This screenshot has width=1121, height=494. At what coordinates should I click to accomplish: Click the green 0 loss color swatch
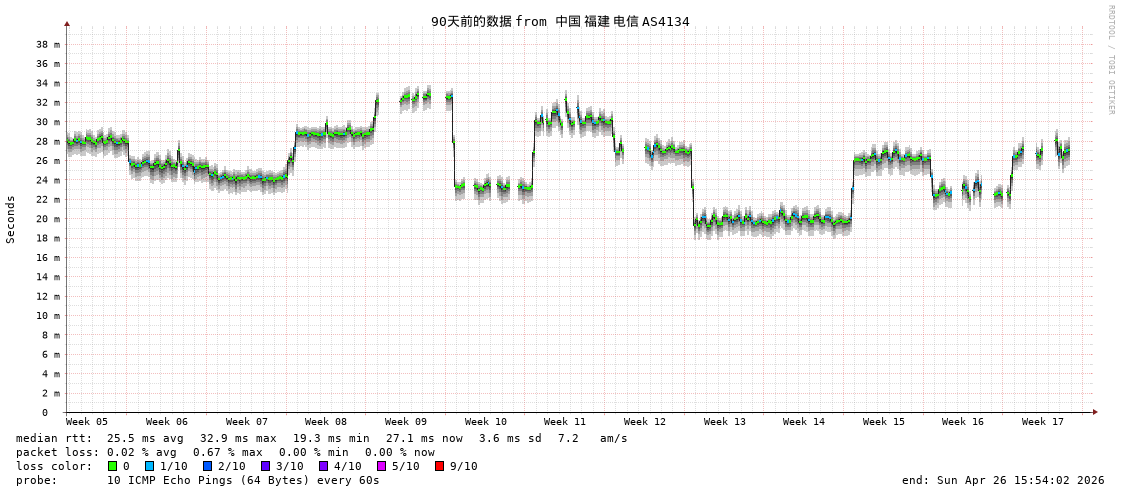click(x=113, y=466)
